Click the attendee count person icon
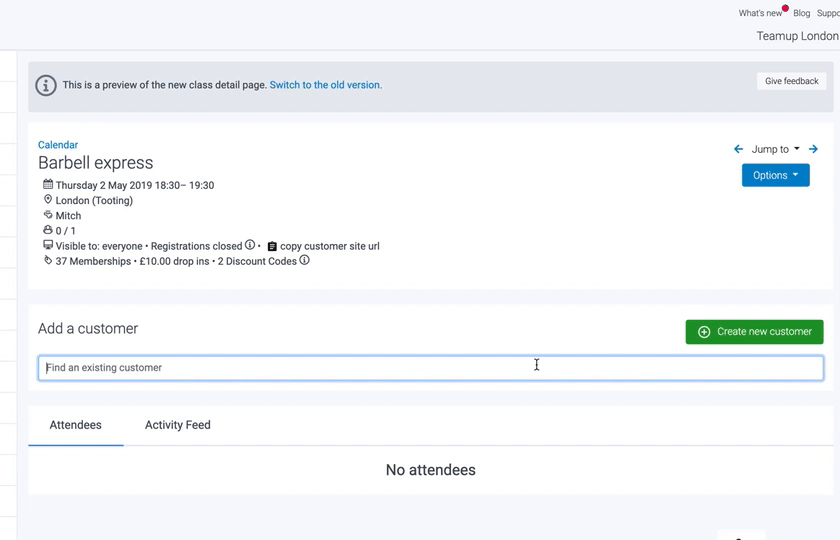The width and height of the screenshot is (840, 540). (x=48, y=230)
